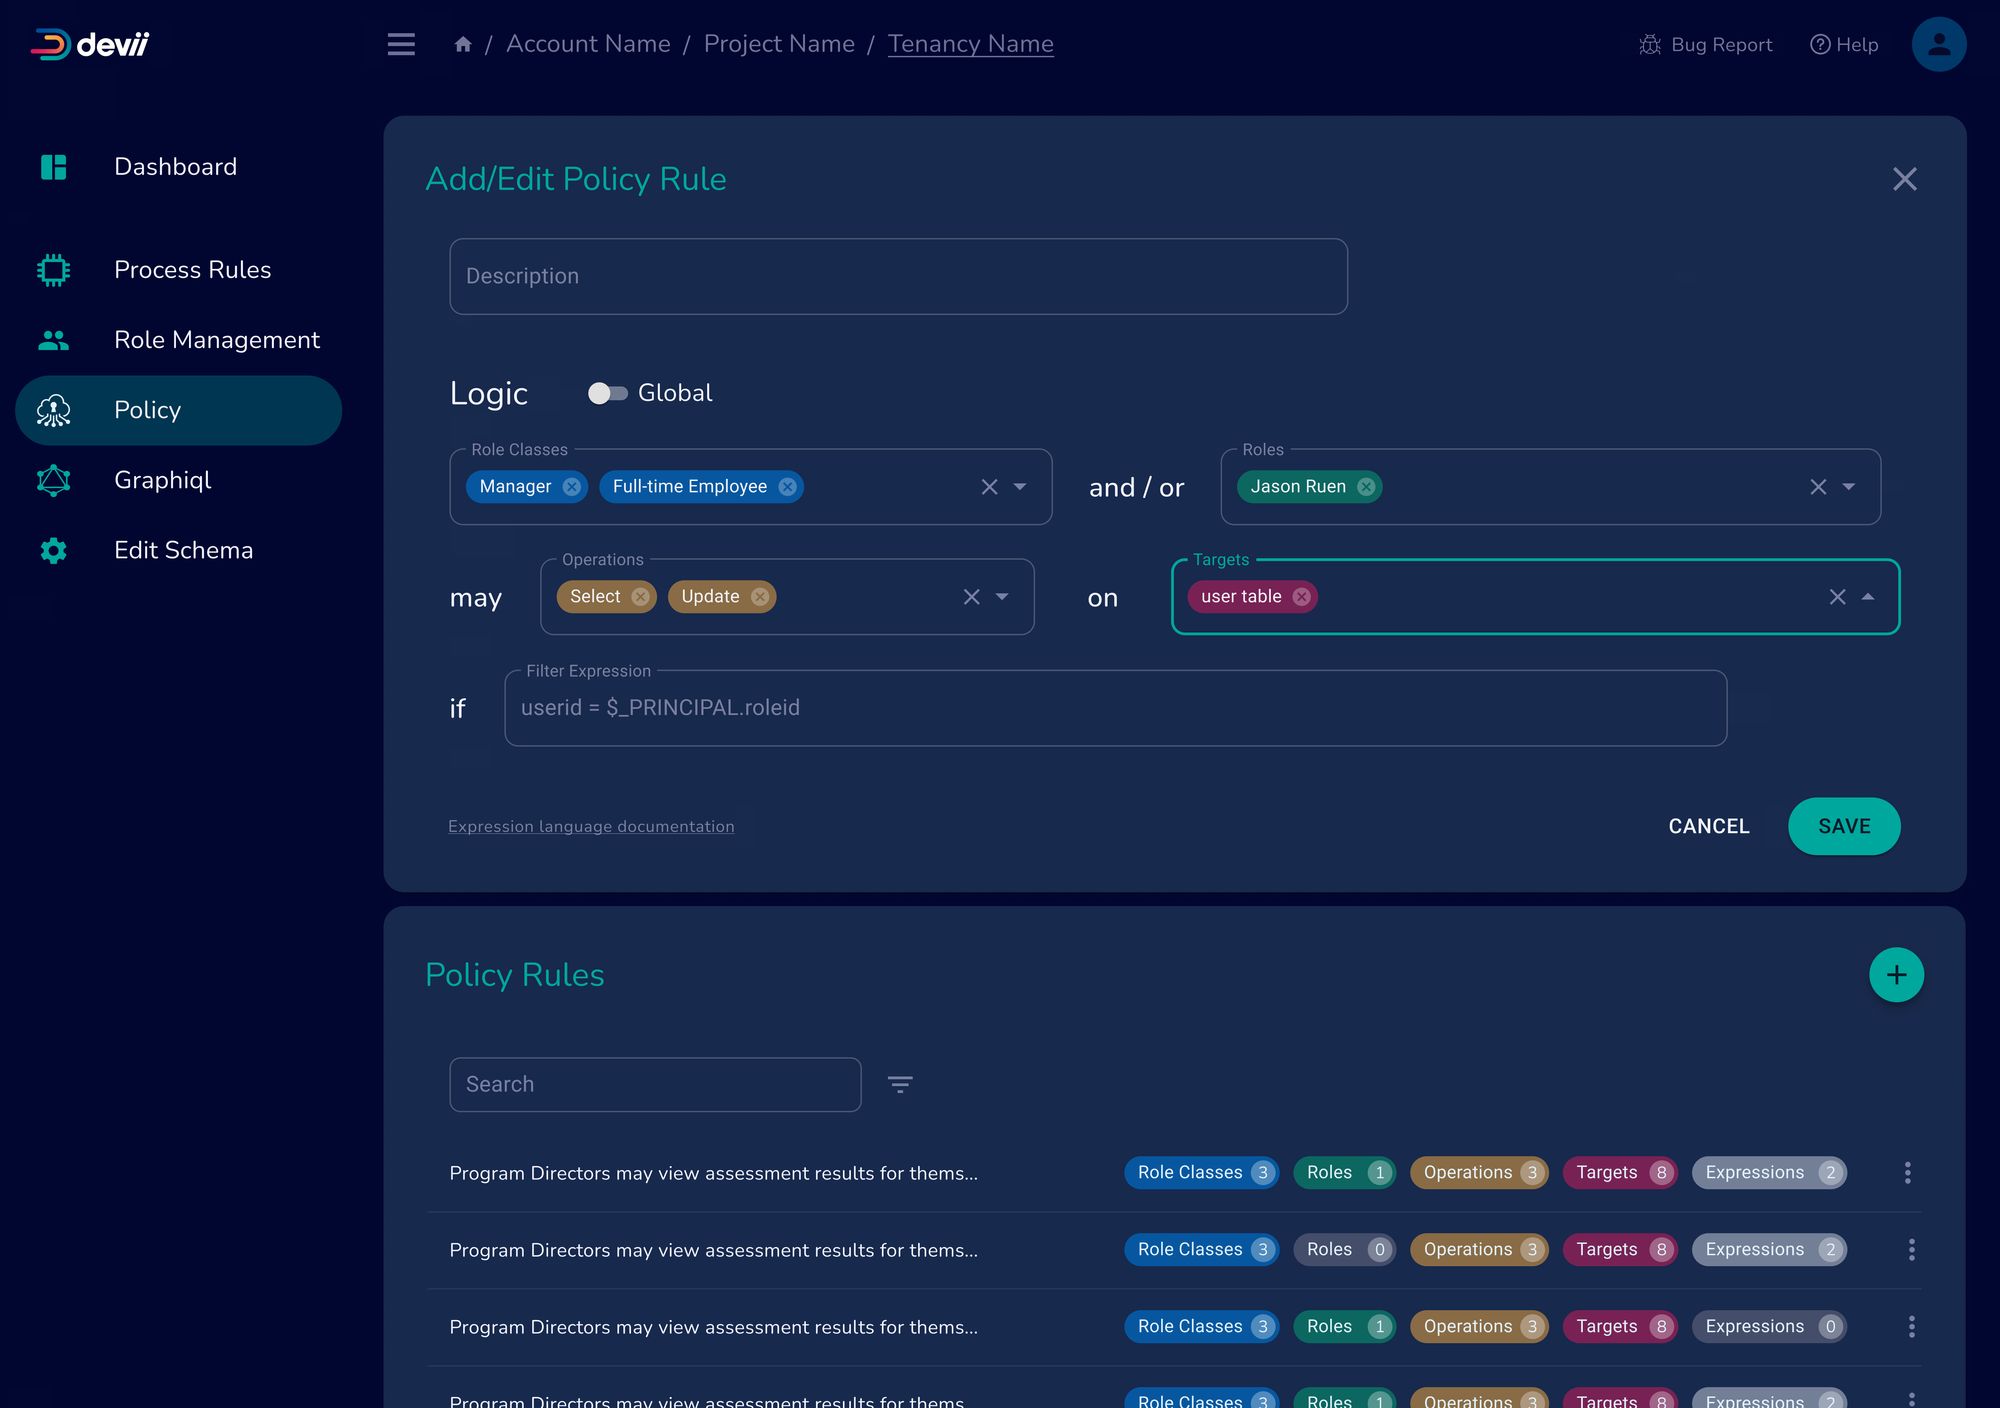Viewport: 2000px width, 1408px height.
Task: Open the Expression language documentation link
Action: pyautogui.click(x=591, y=826)
